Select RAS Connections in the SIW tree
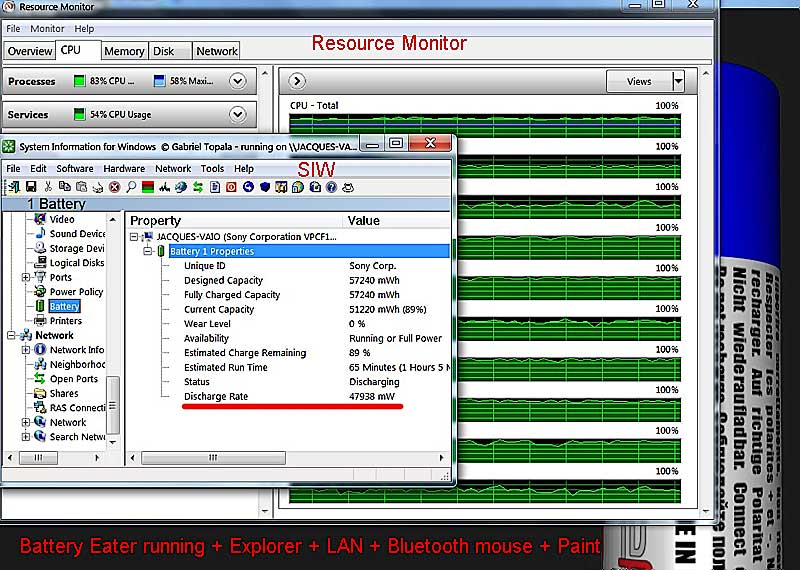The width and height of the screenshot is (800, 570). pos(77,408)
